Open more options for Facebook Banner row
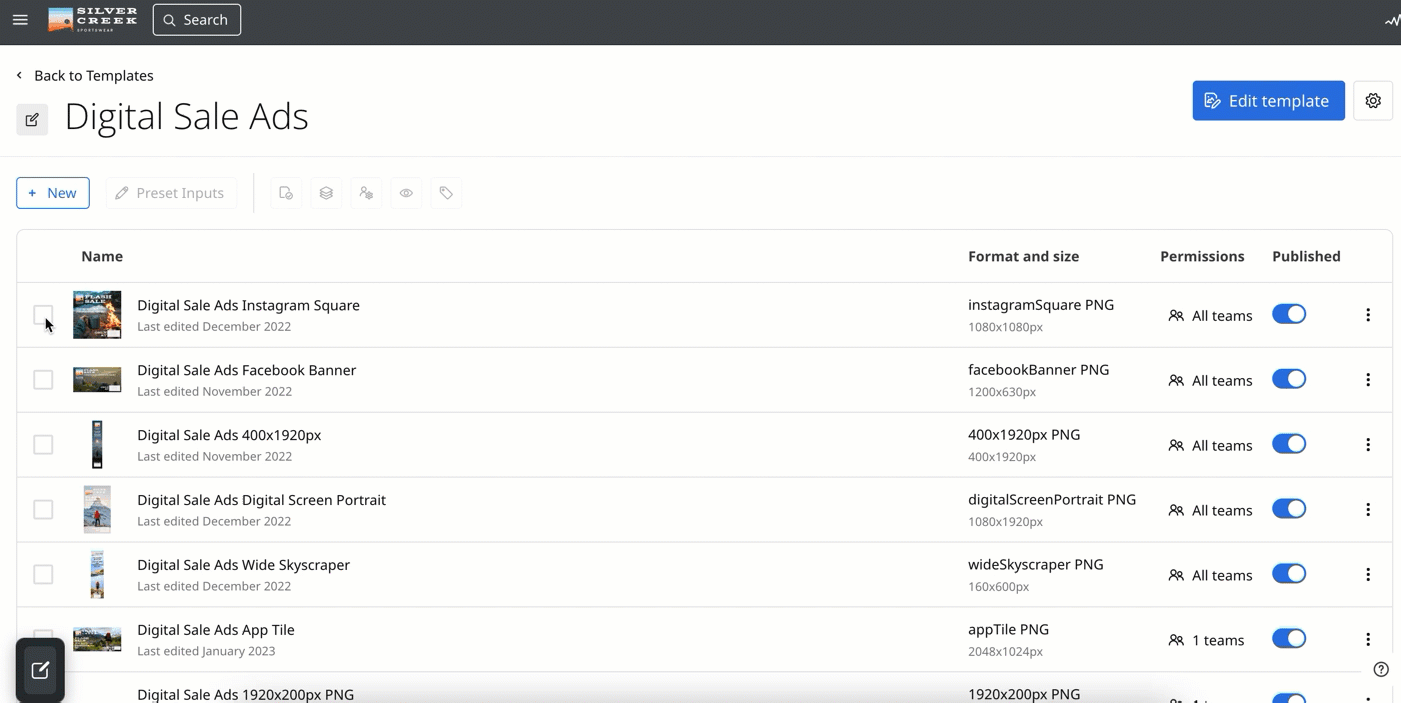1401x703 pixels. [x=1368, y=380]
